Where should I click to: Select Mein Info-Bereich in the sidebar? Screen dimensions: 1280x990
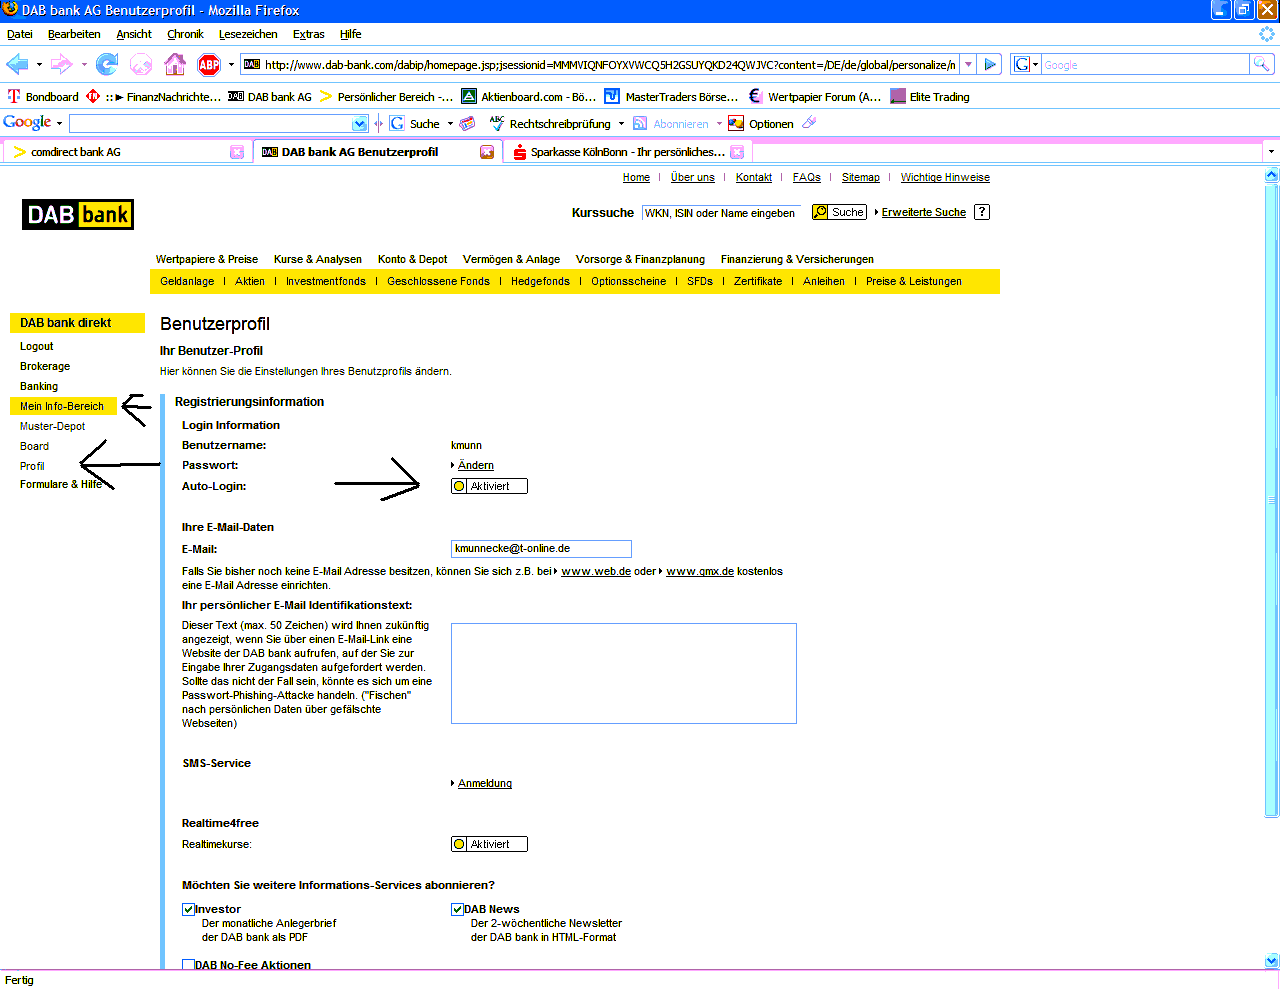point(62,406)
